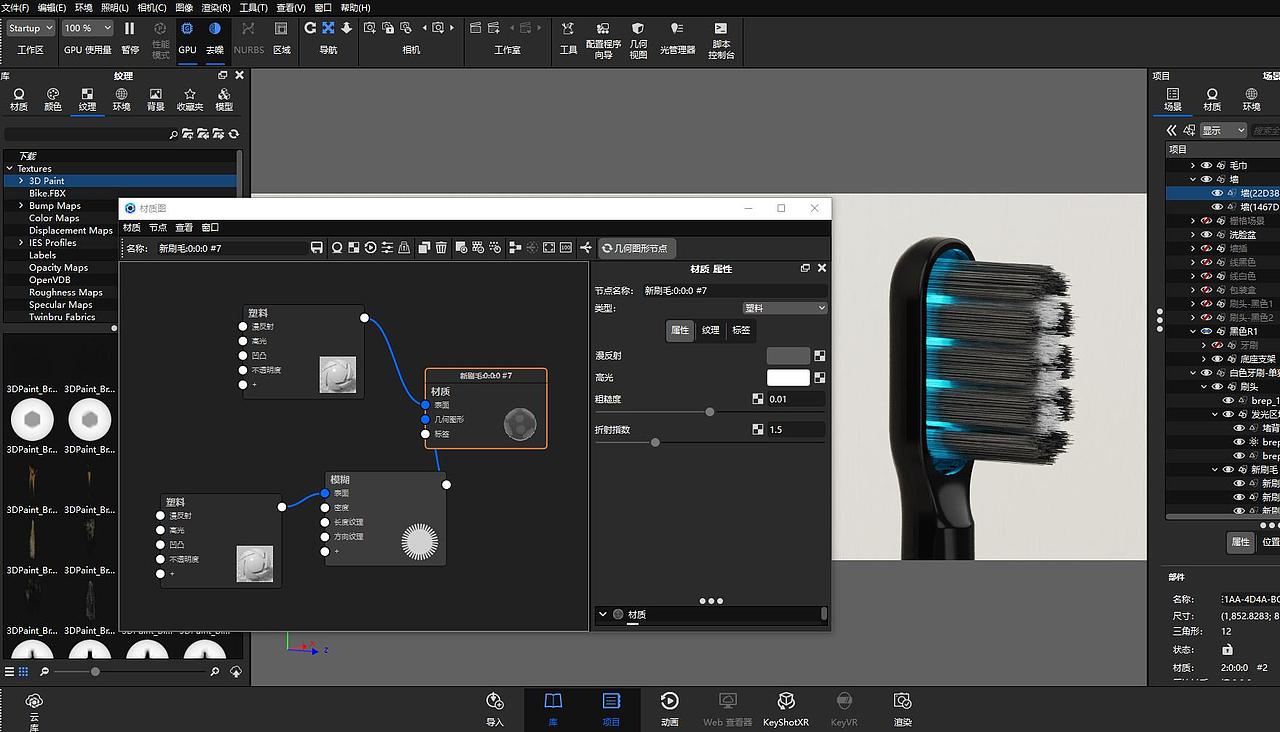Toggle visibility of 底座支架 item
This screenshot has height=732, width=1280.
(1217, 359)
